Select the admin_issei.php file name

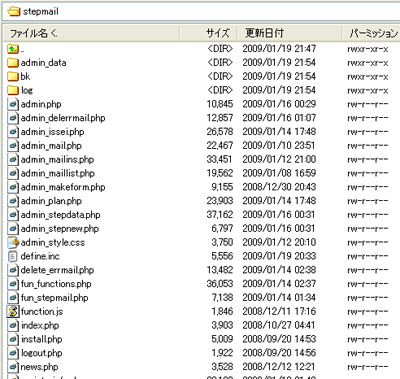(52, 132)
